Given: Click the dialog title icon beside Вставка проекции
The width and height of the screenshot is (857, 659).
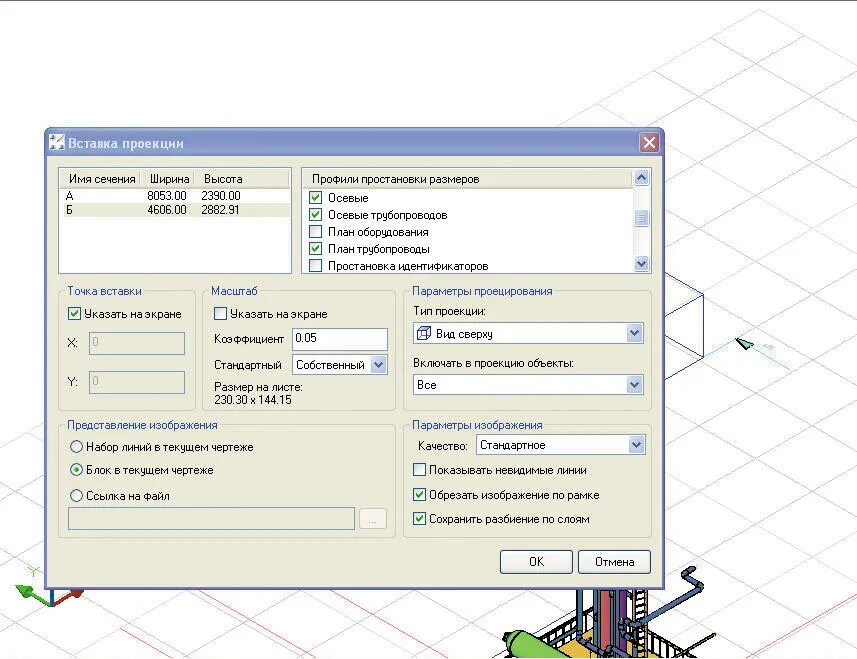Looking at the screenshot, I should pyautogui.click(x=56, y=143).
